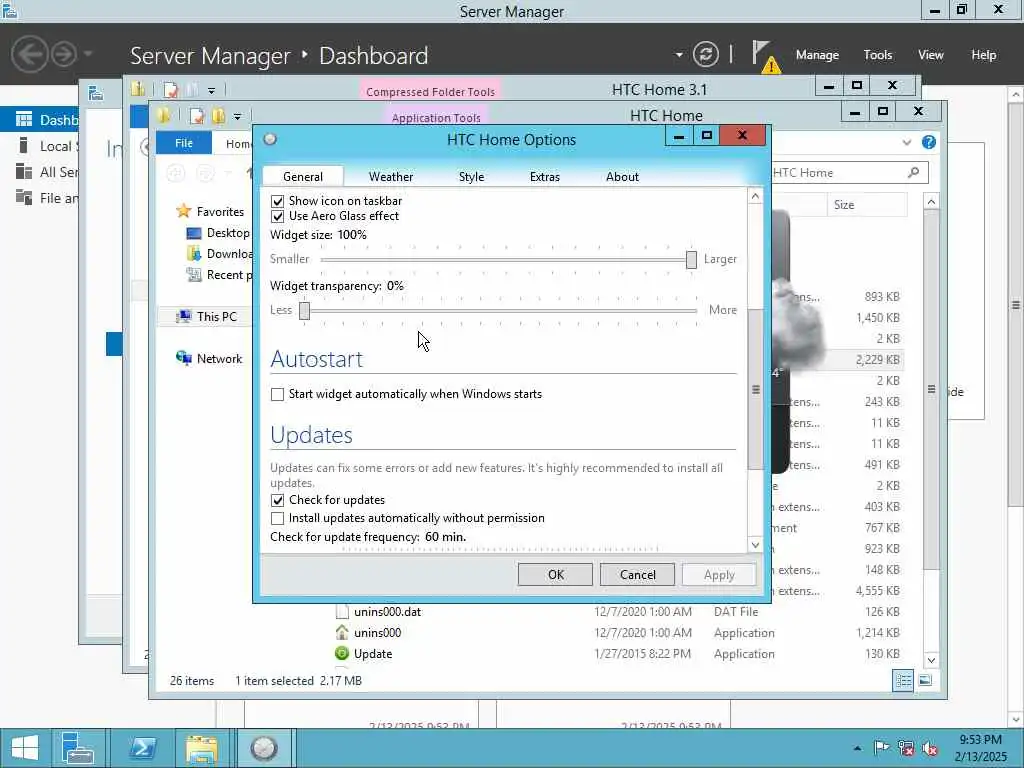1024x768 pixels.
Task: Click options dialog scroll down arrow
Action: pos(756,545)
